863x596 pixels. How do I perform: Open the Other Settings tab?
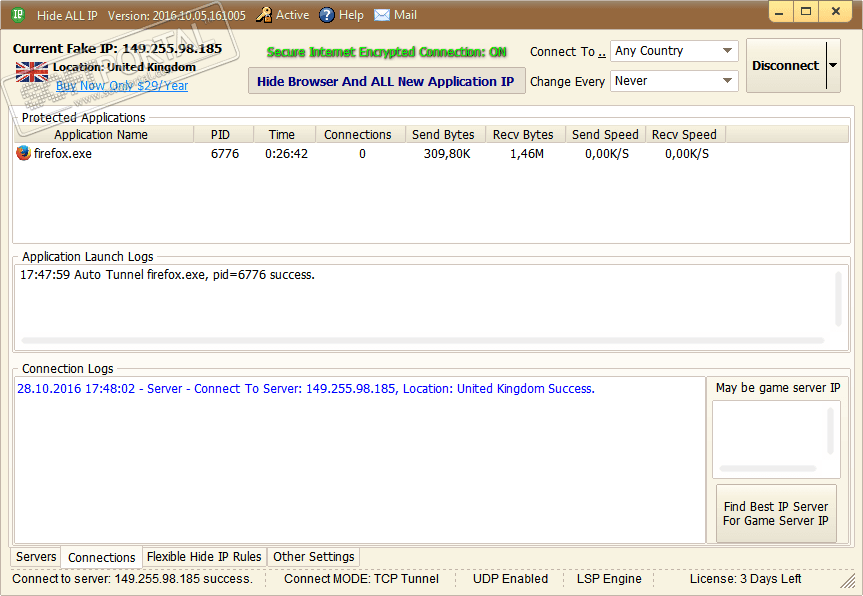(314, 557)
